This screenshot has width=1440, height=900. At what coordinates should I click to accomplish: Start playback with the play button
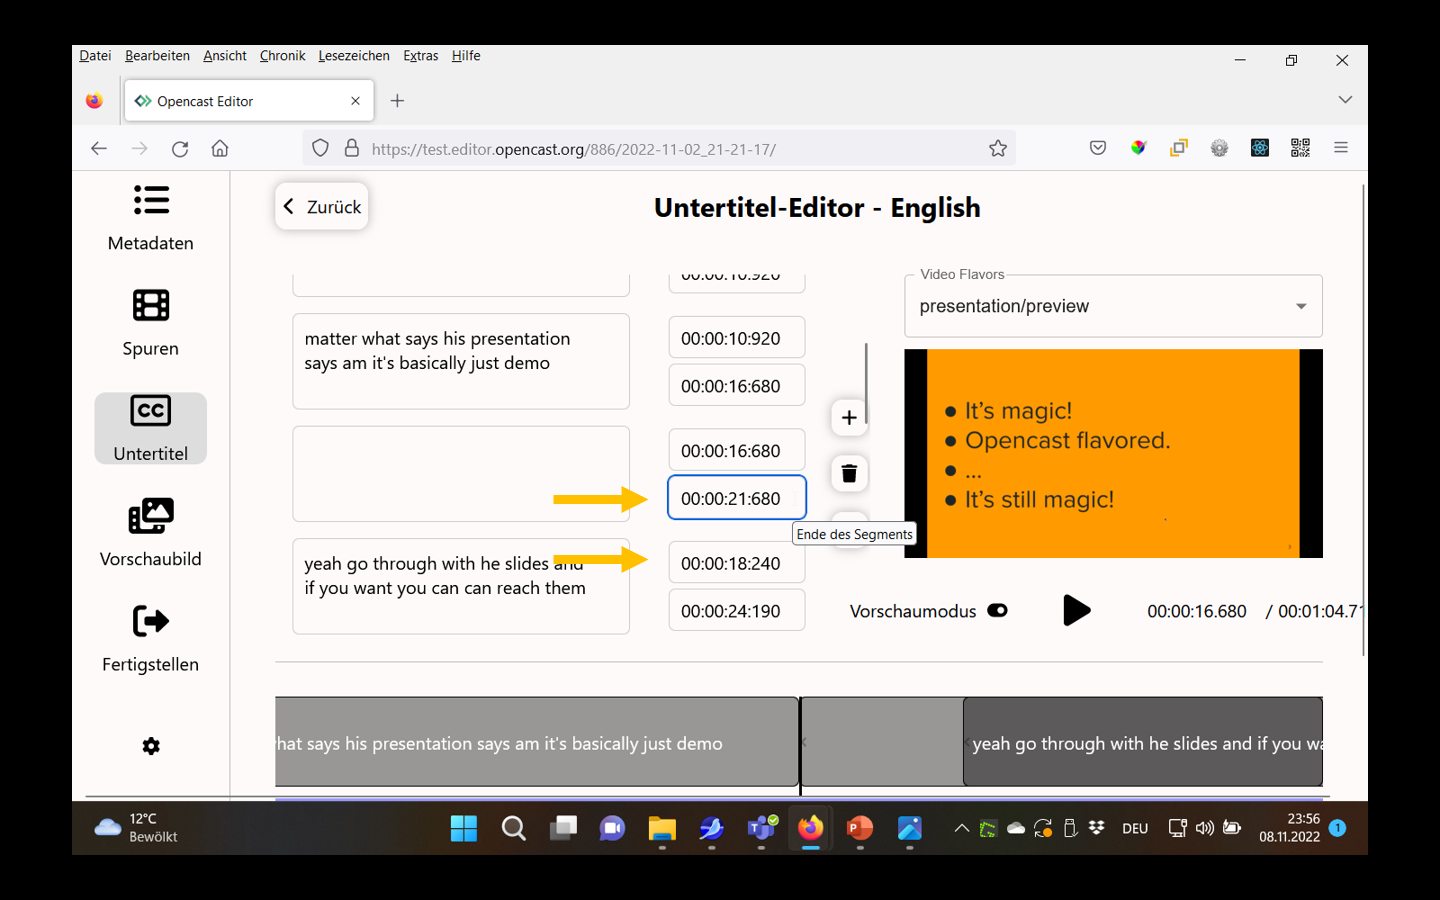[1077, 610]
